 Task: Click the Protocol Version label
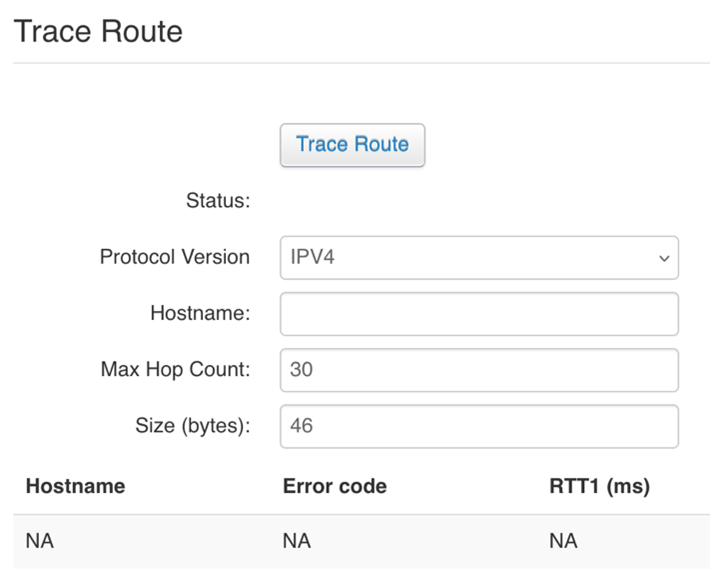click(174, 257)
